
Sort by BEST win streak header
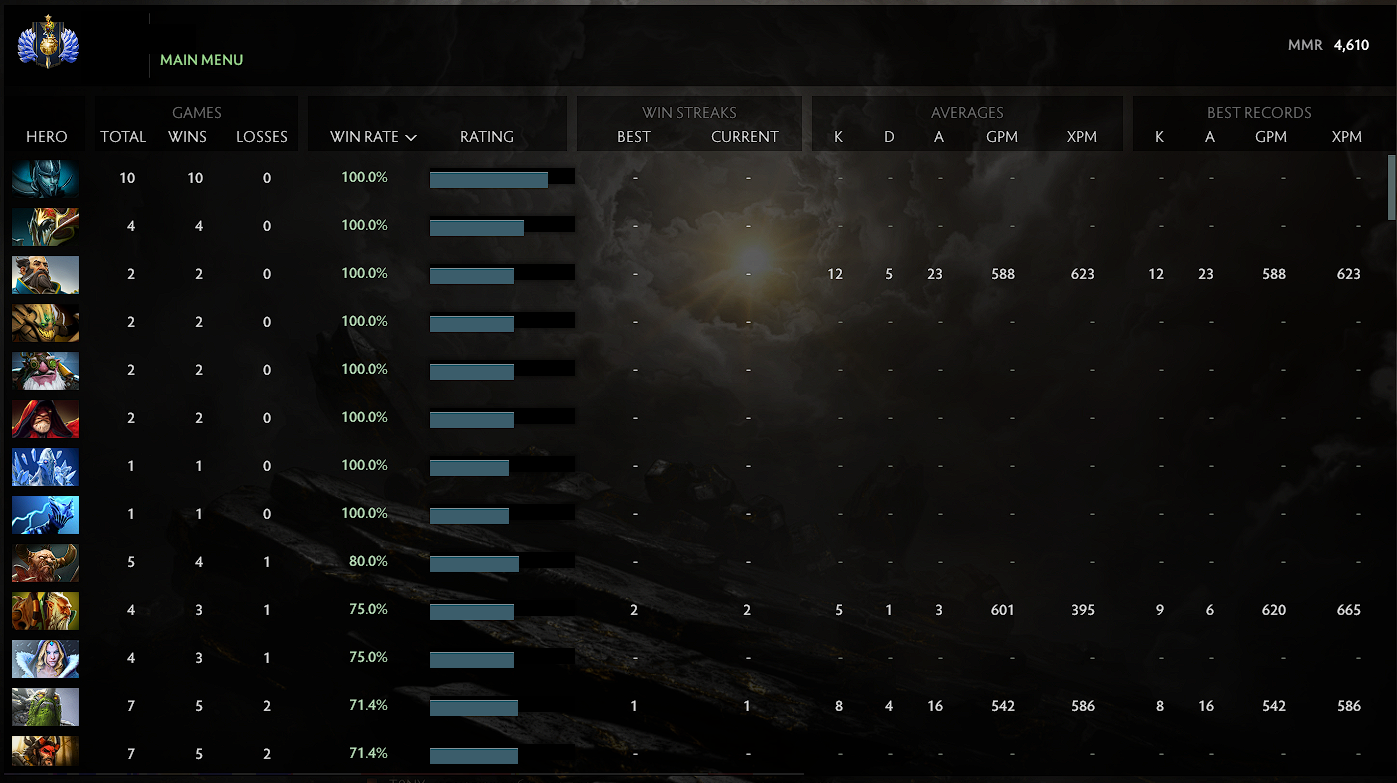(634, 137)
